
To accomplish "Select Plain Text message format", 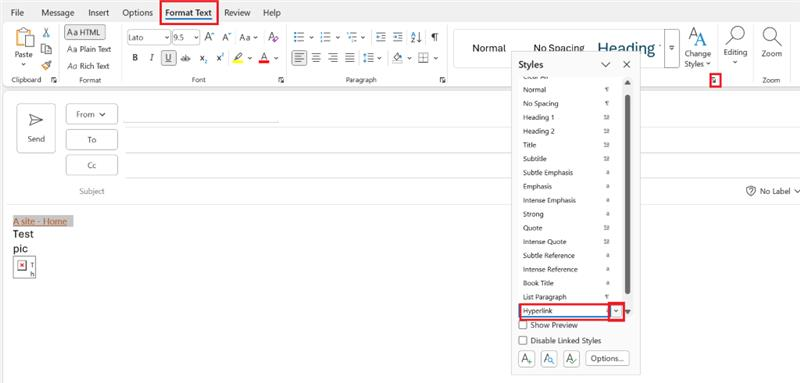I will tap(89, 49).
